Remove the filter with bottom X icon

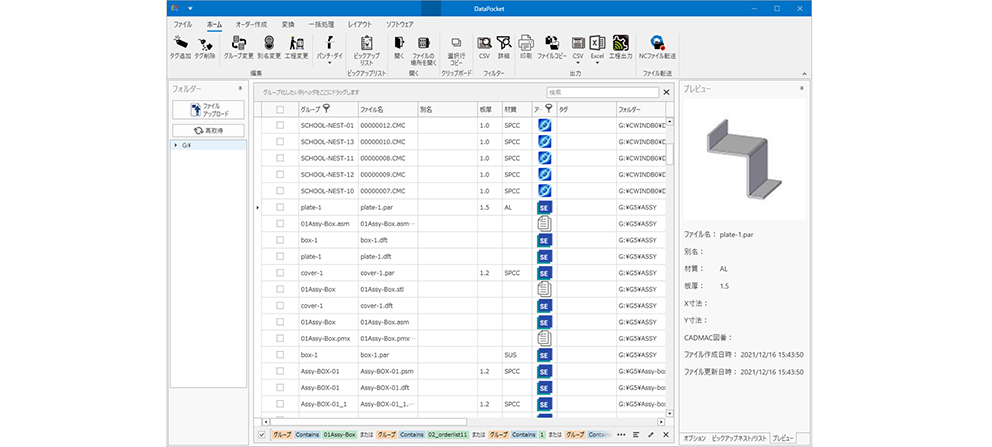666,435
